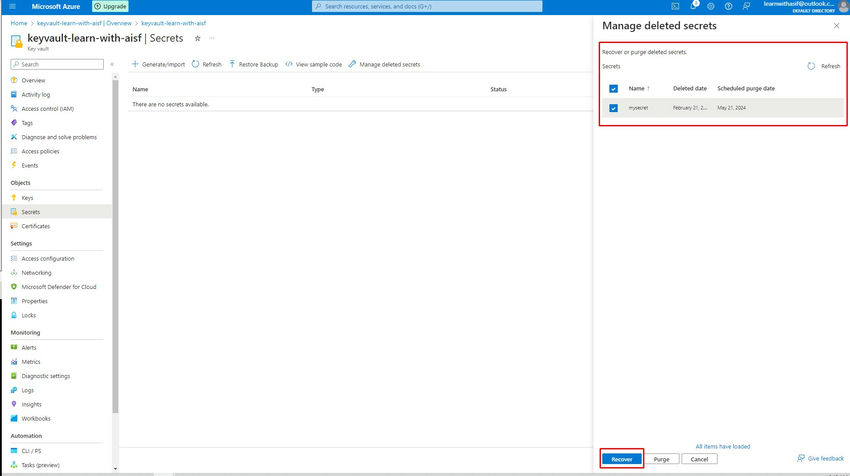This screenshot has height=476, width=850.
Task: Open Diagnose and solve problems
Action: coord(59,137)
